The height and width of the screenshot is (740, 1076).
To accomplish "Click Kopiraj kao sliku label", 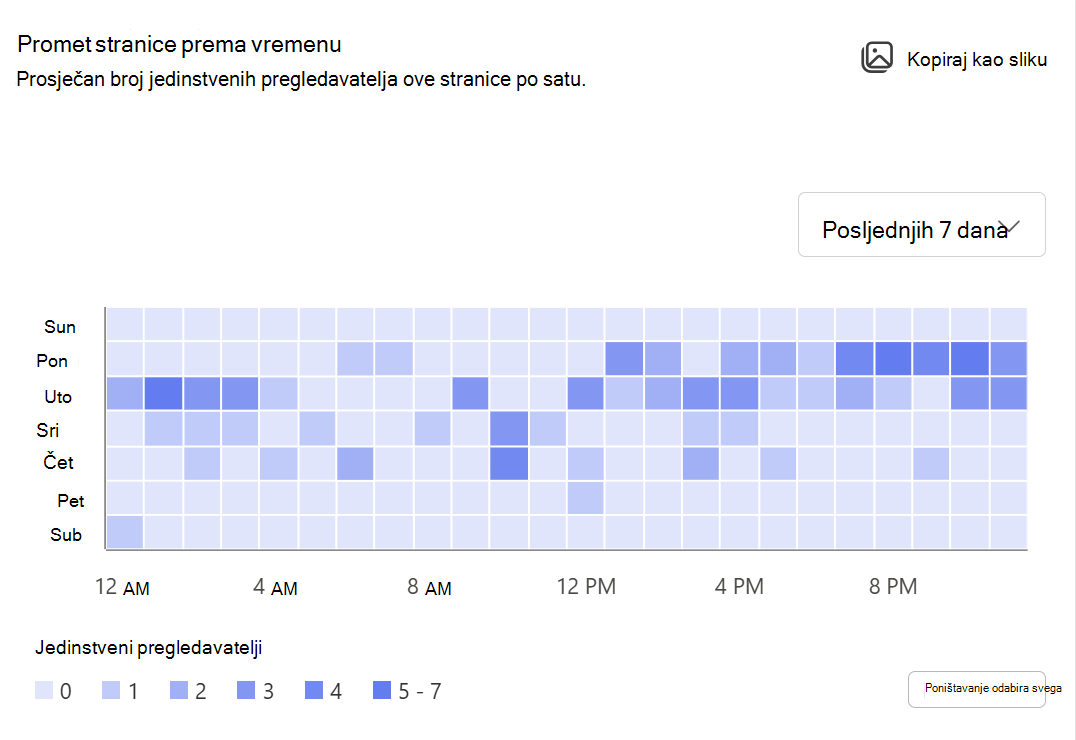I will point(976,60).
